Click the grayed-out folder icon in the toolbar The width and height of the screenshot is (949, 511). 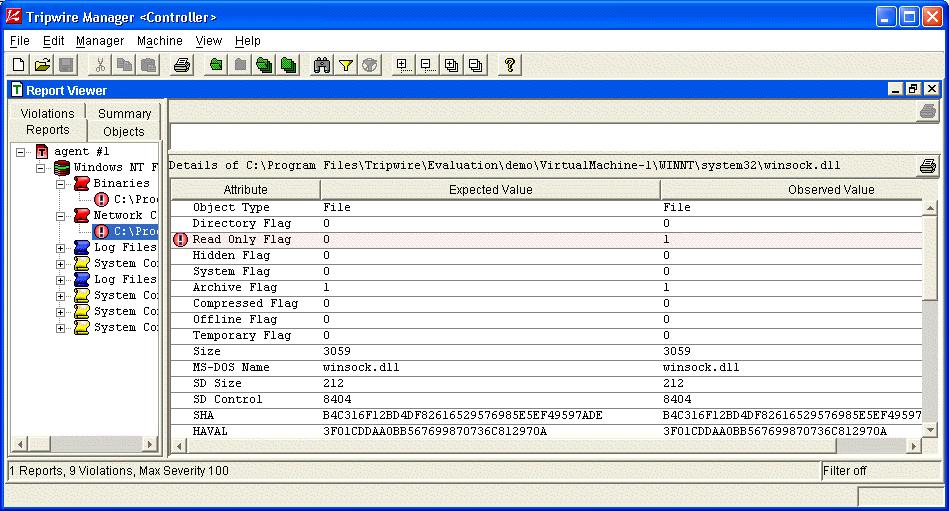click(240, 65)
